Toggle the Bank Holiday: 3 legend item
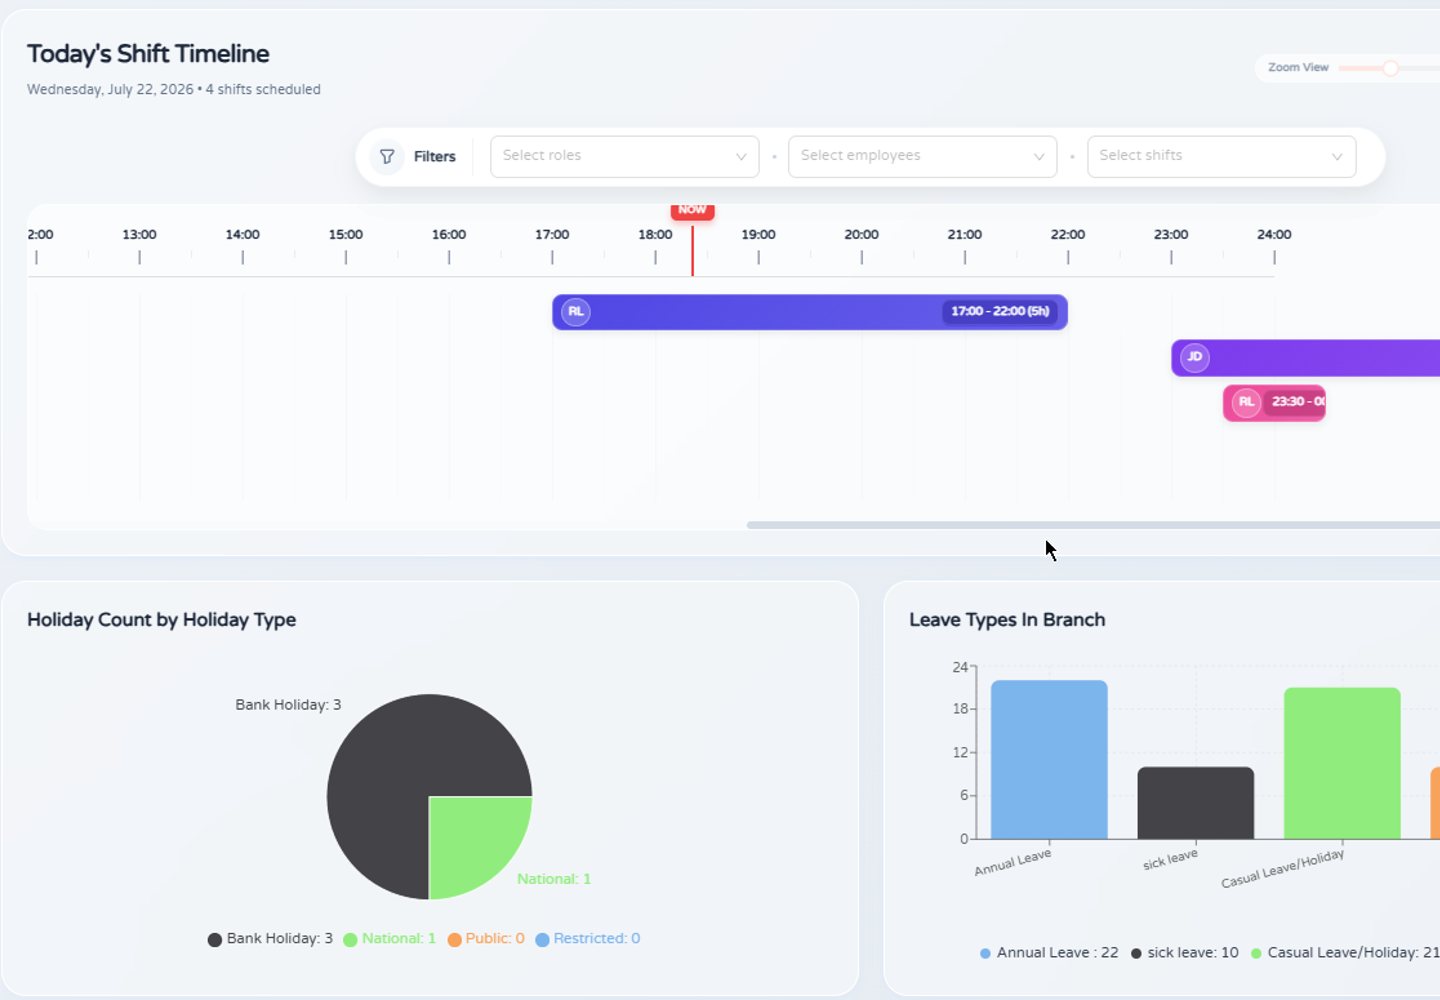 pos(270,939)
